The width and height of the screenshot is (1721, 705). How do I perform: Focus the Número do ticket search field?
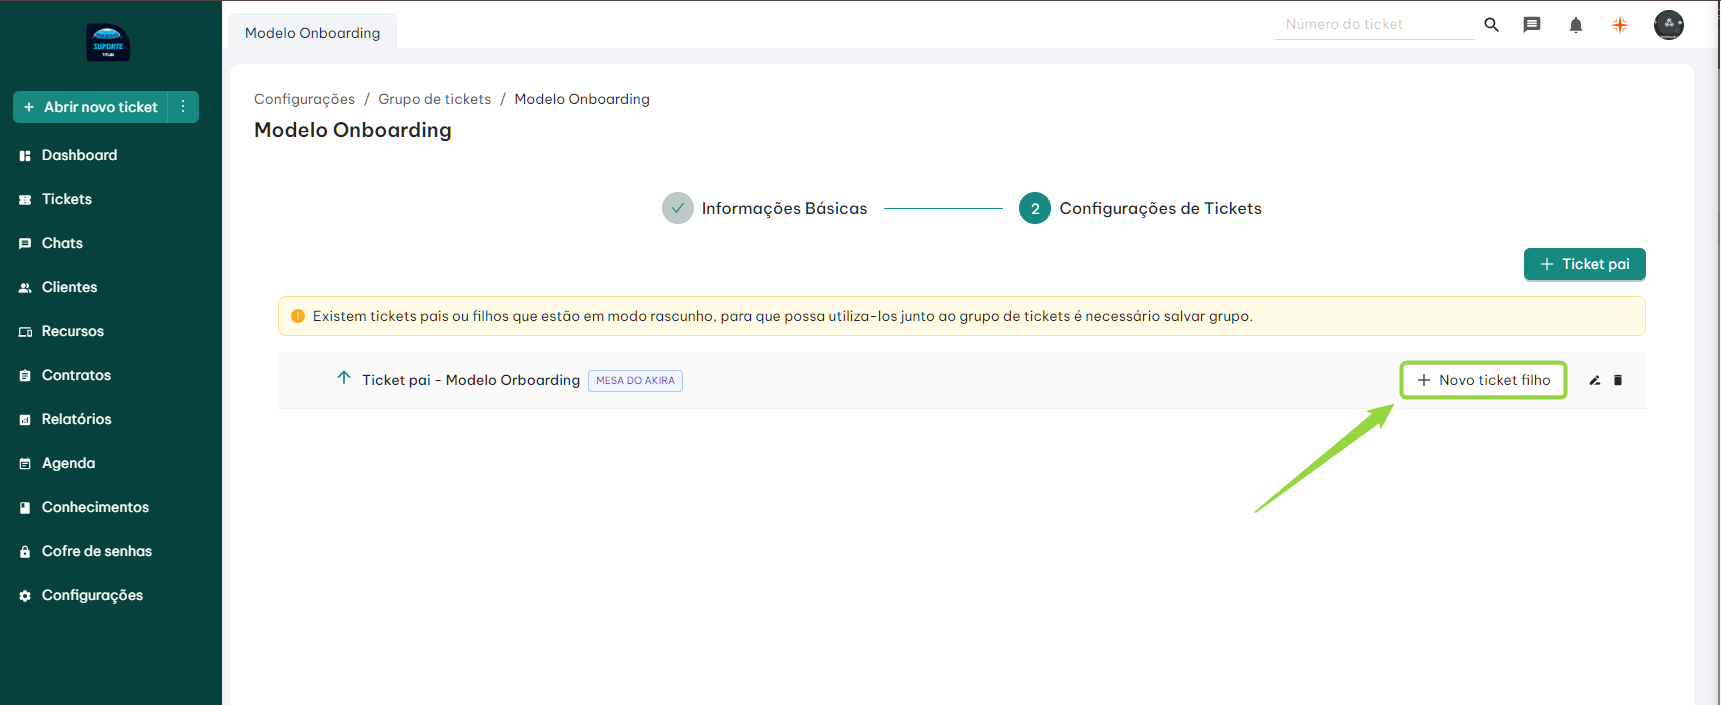click(1373, 24)
